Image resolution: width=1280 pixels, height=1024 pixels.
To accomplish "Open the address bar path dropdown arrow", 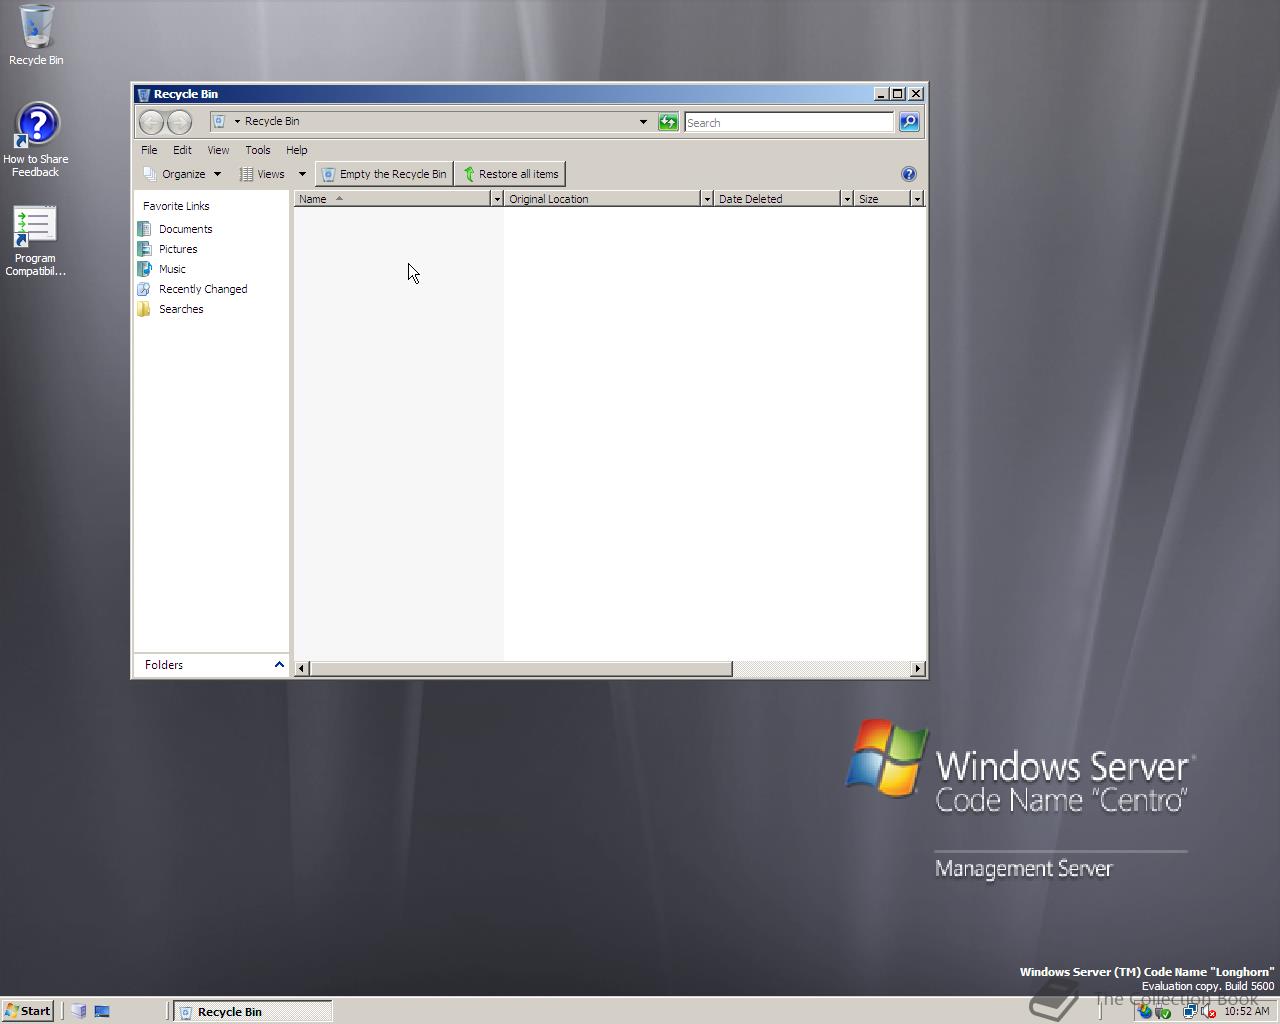I will pyautogui.click(x=237, y=121).
